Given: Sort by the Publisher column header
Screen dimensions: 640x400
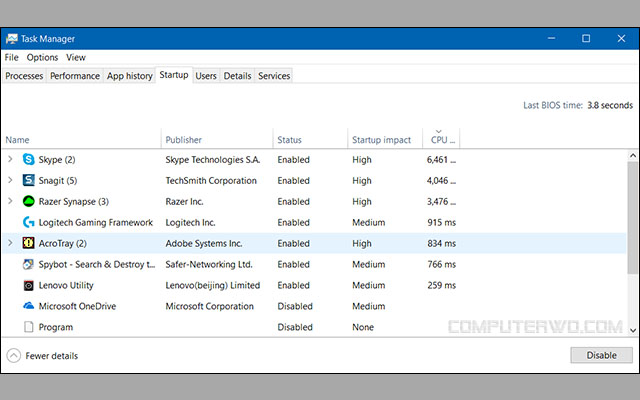Looking at the screenshot, I should coord(217,140).
